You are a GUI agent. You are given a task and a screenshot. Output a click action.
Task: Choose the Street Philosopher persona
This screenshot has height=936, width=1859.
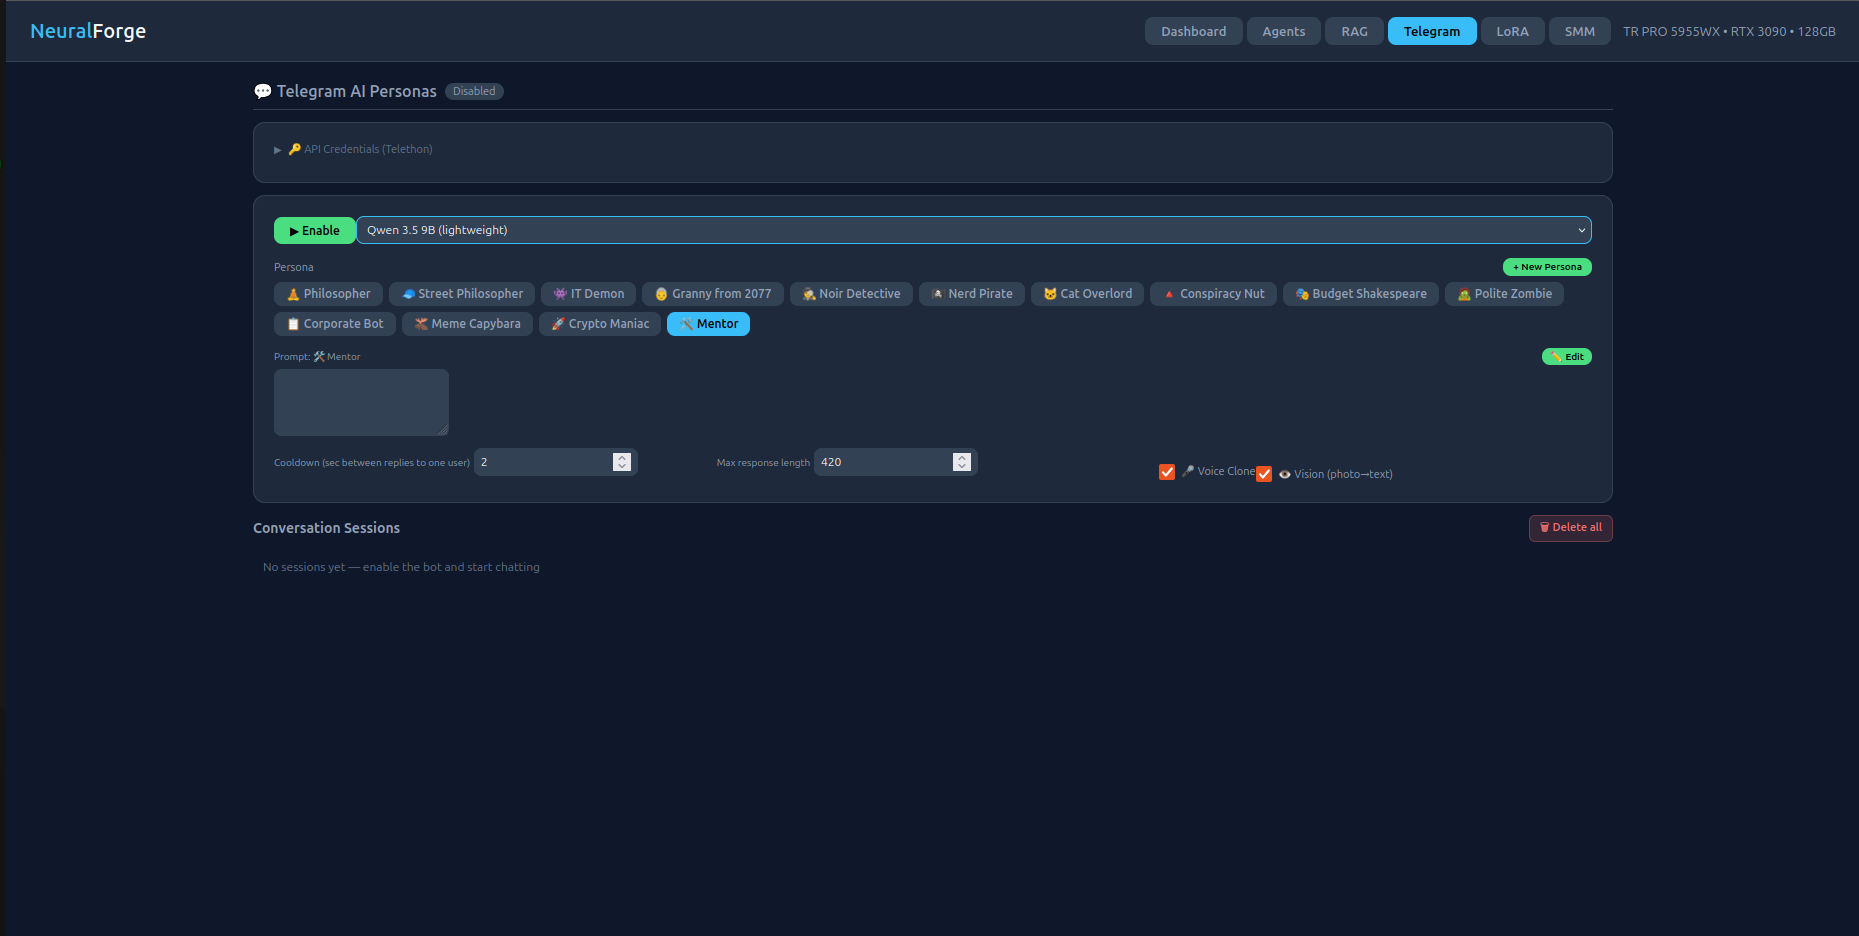coord(462,294)
